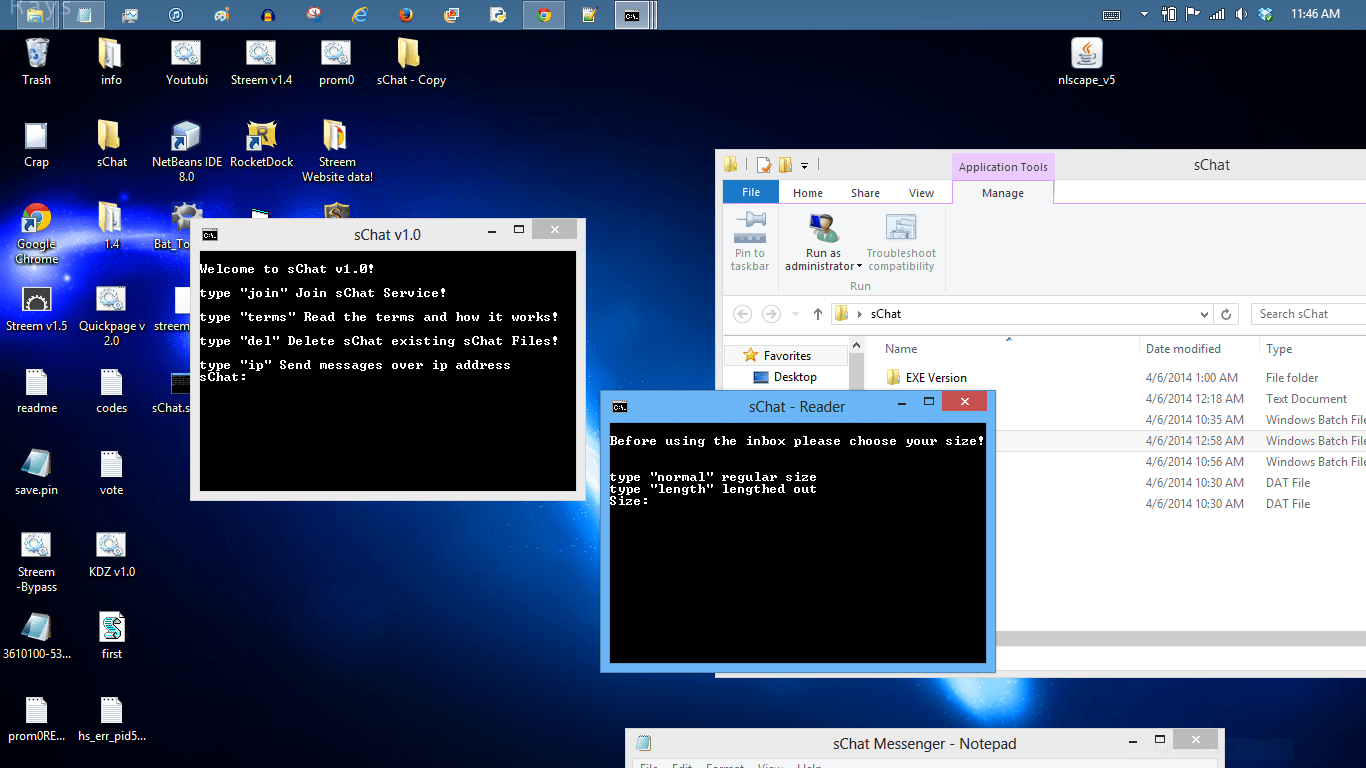The width and height of the screenshot is (1366, 768).
Task: Open the address bar history dropdown
Action: (1204, 313)
